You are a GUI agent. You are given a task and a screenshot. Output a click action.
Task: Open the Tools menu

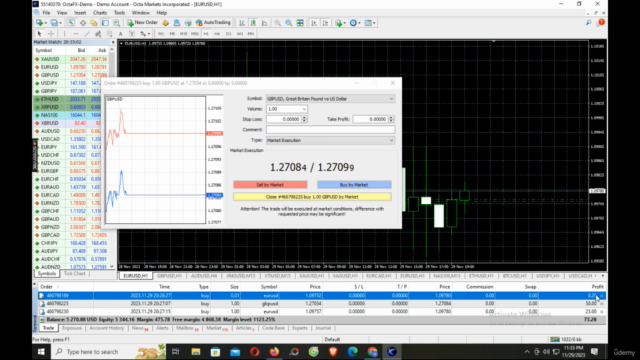click(119, 13)
